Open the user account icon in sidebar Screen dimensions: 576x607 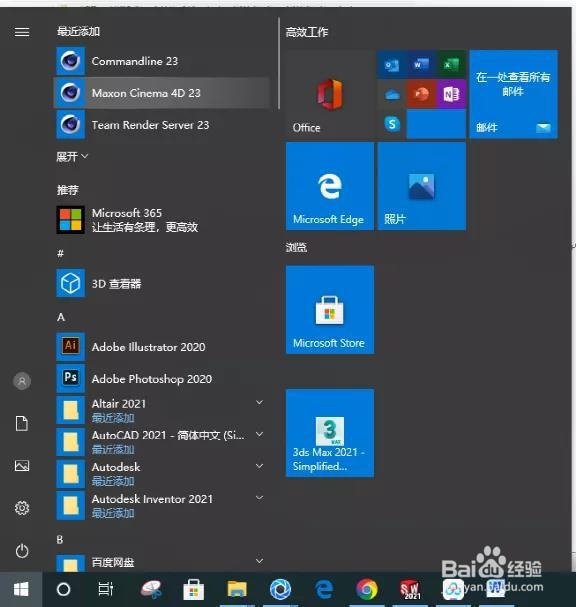coord(22,381)
